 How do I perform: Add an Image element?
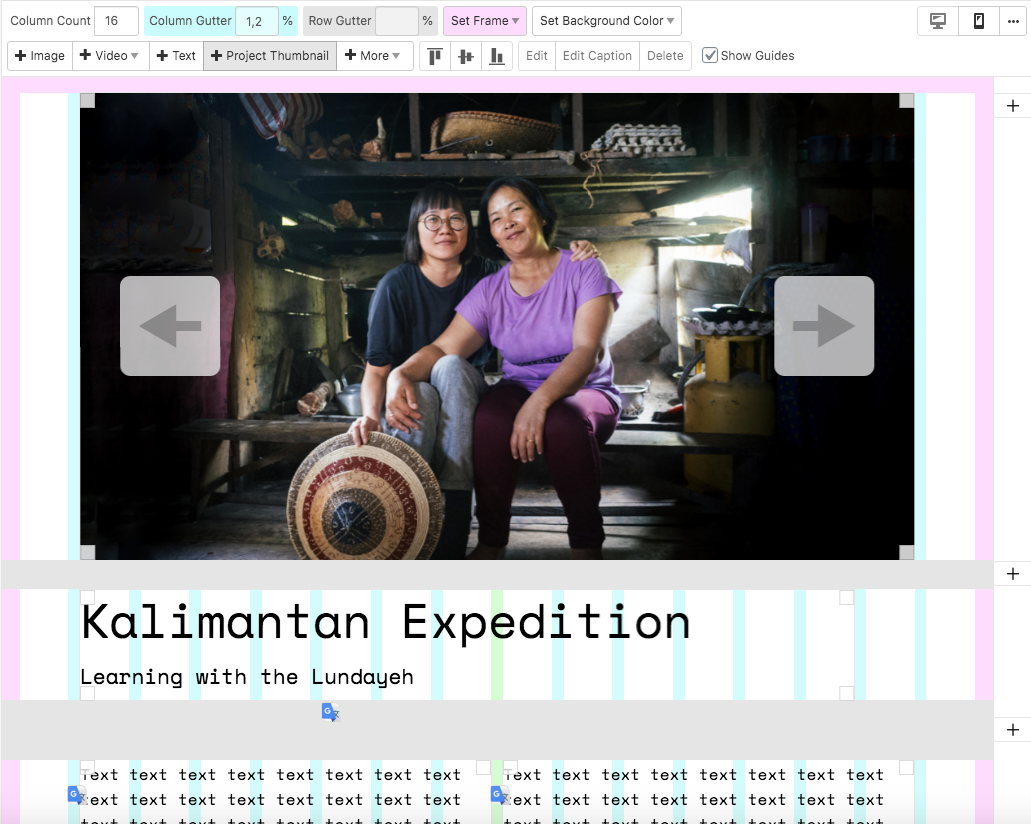(x=40, y=56)
